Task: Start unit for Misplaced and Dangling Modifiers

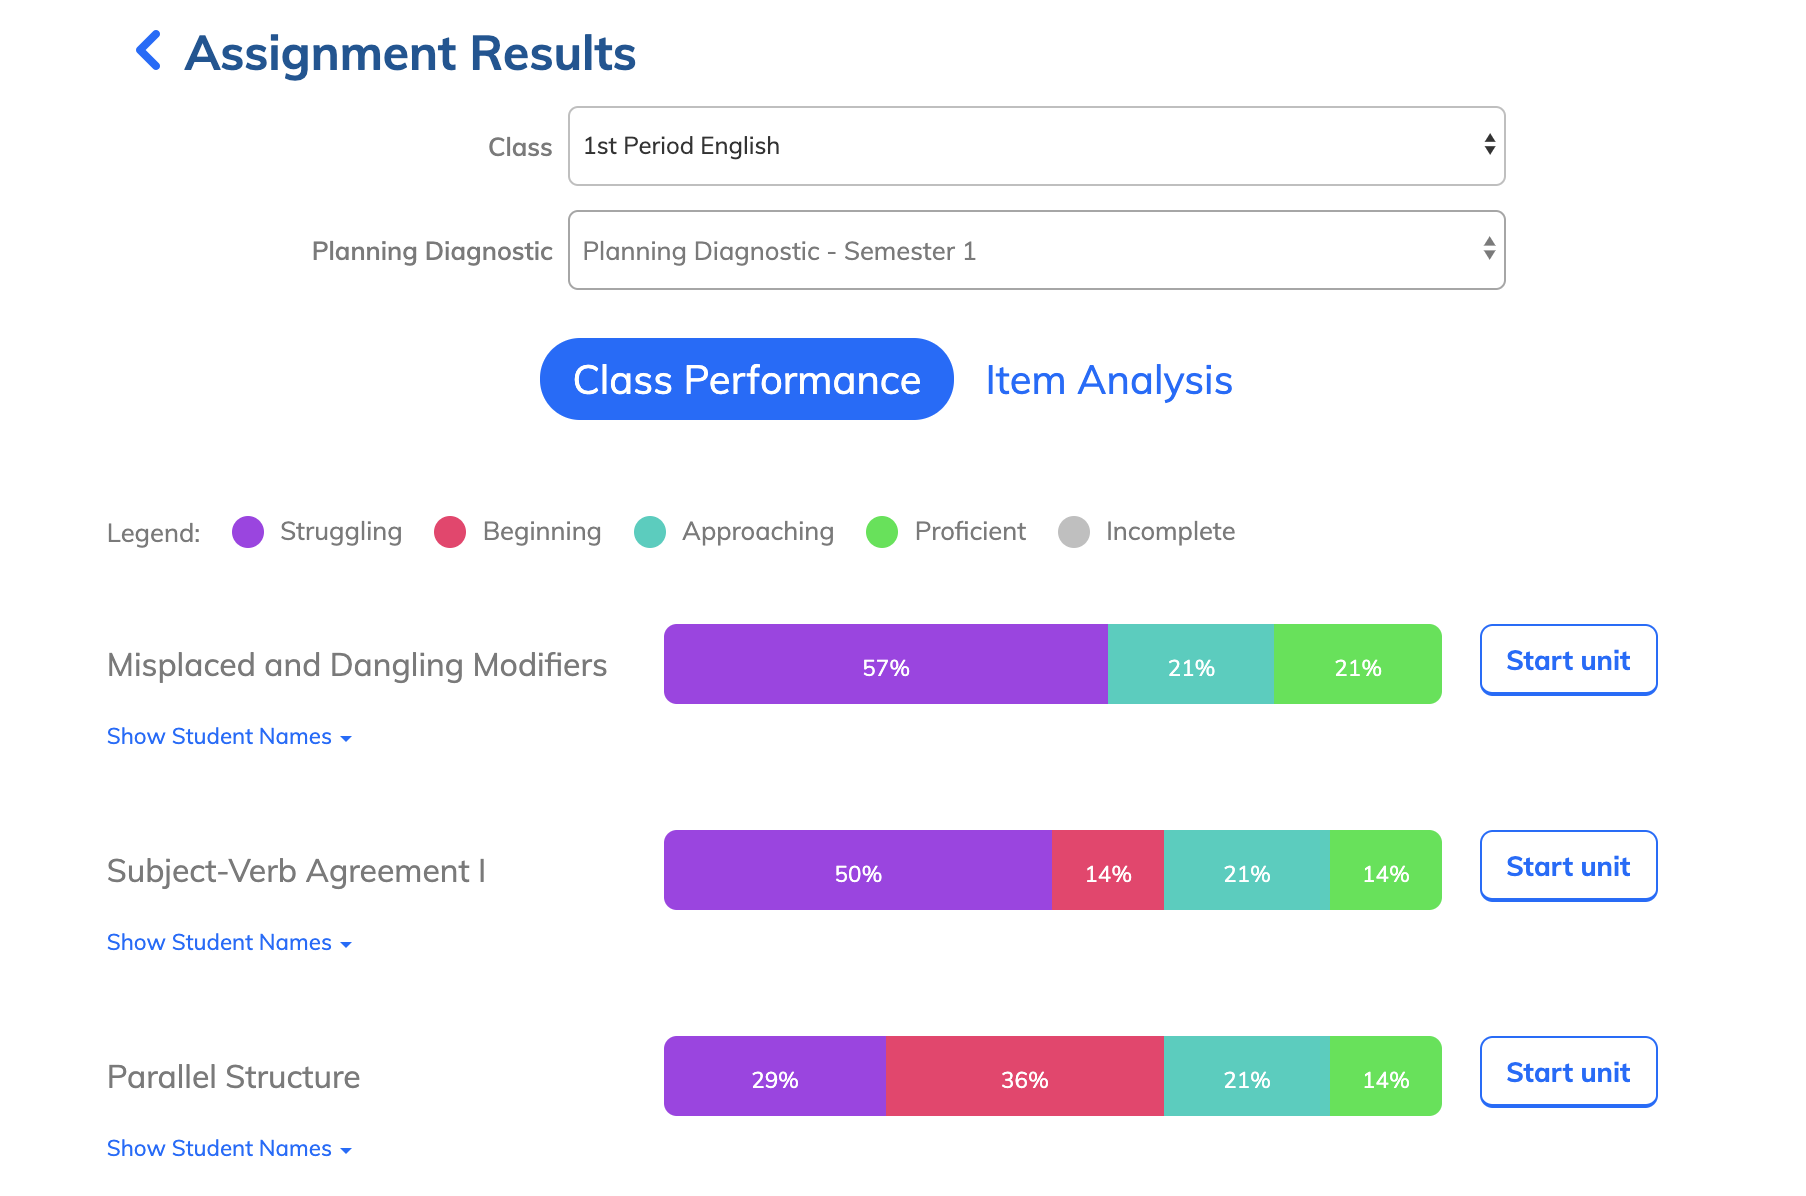Action: click(1568, 660)
